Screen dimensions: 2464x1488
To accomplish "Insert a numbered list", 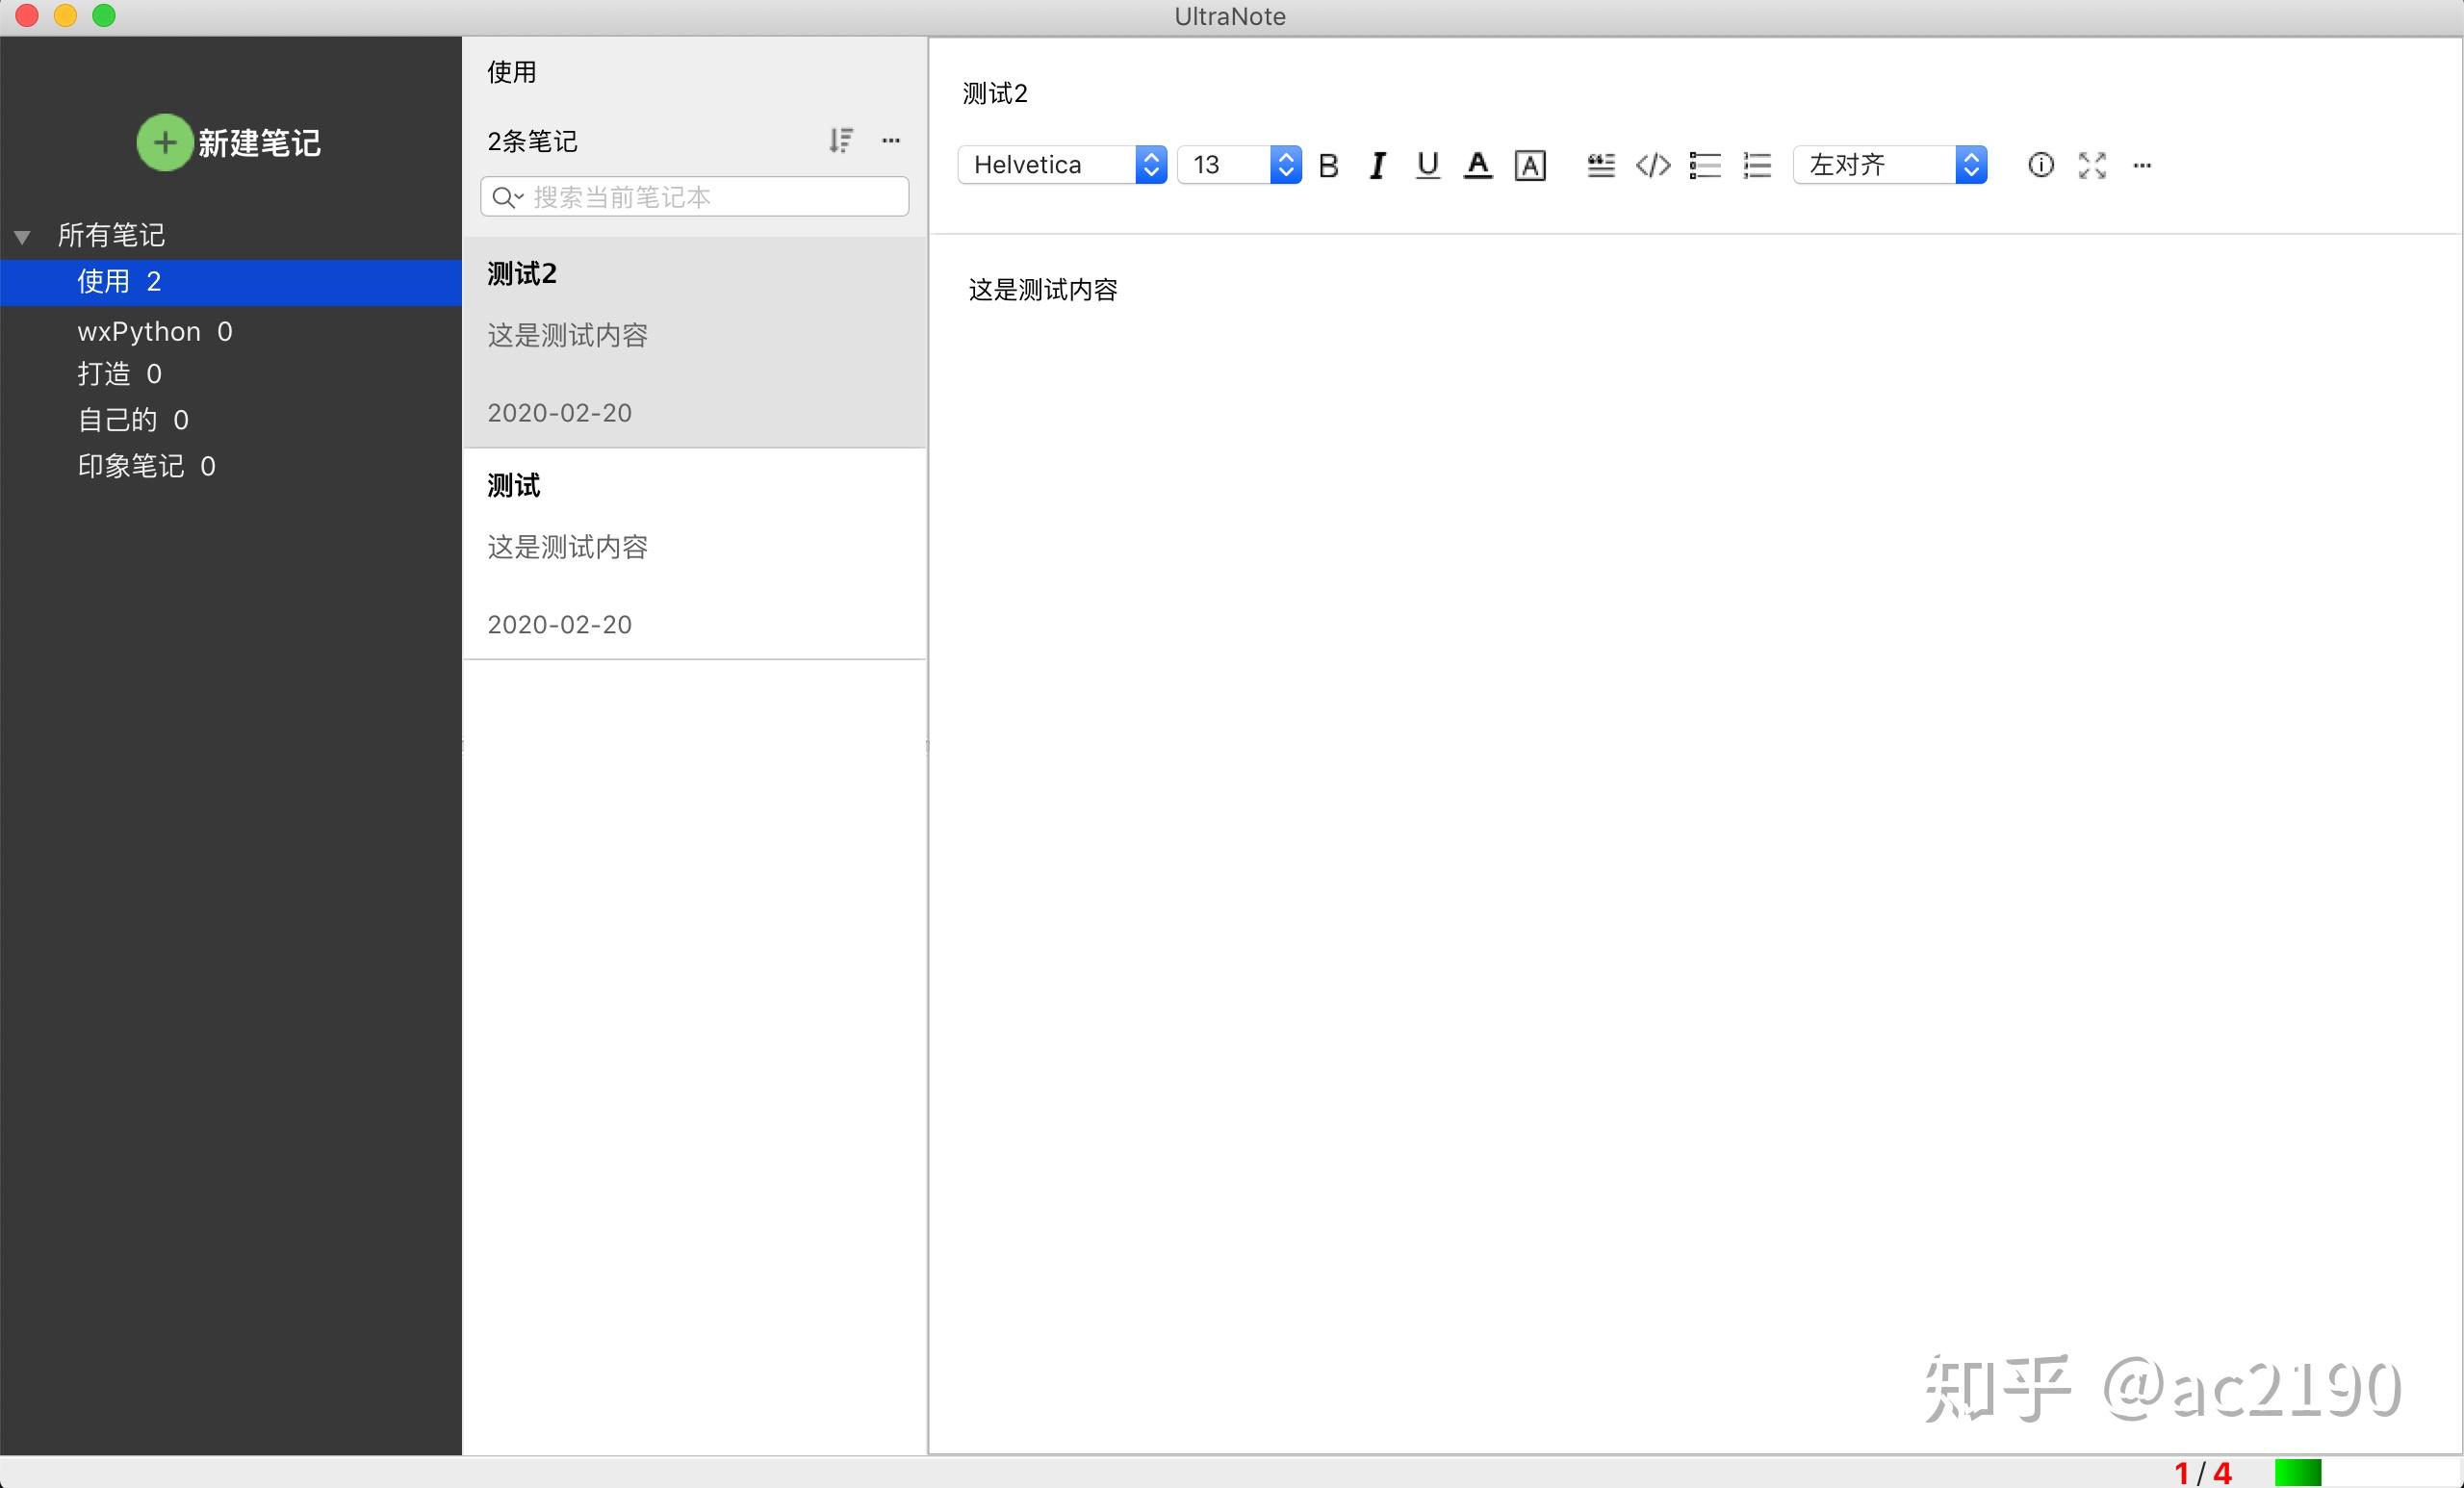I will (1757, 164).
